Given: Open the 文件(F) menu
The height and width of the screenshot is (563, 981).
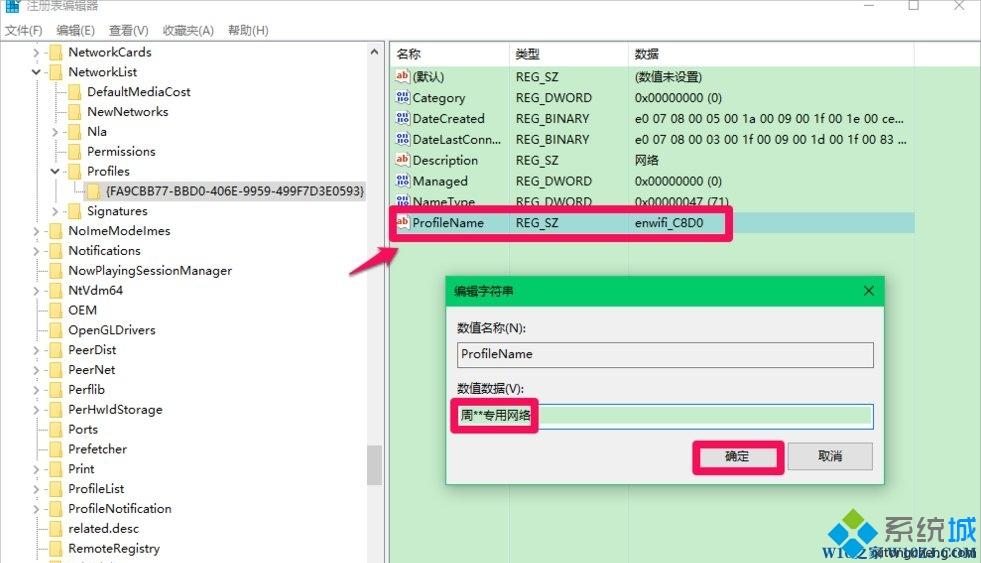Looking at the screenshot, I should 23,30.
